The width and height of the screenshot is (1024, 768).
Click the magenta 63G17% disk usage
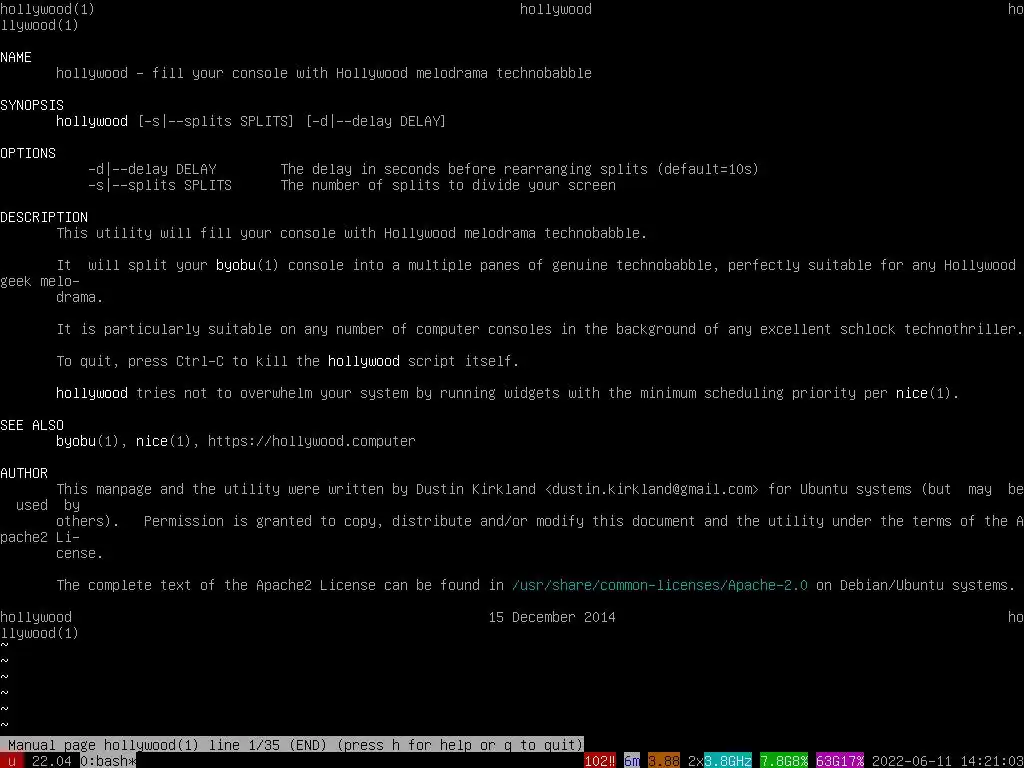[840, 761]
